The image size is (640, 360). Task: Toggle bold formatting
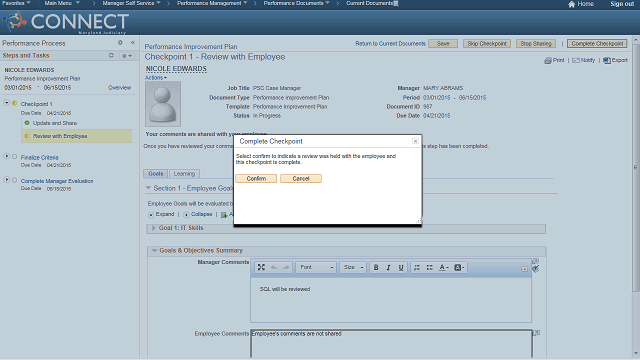tap(376, 267)
